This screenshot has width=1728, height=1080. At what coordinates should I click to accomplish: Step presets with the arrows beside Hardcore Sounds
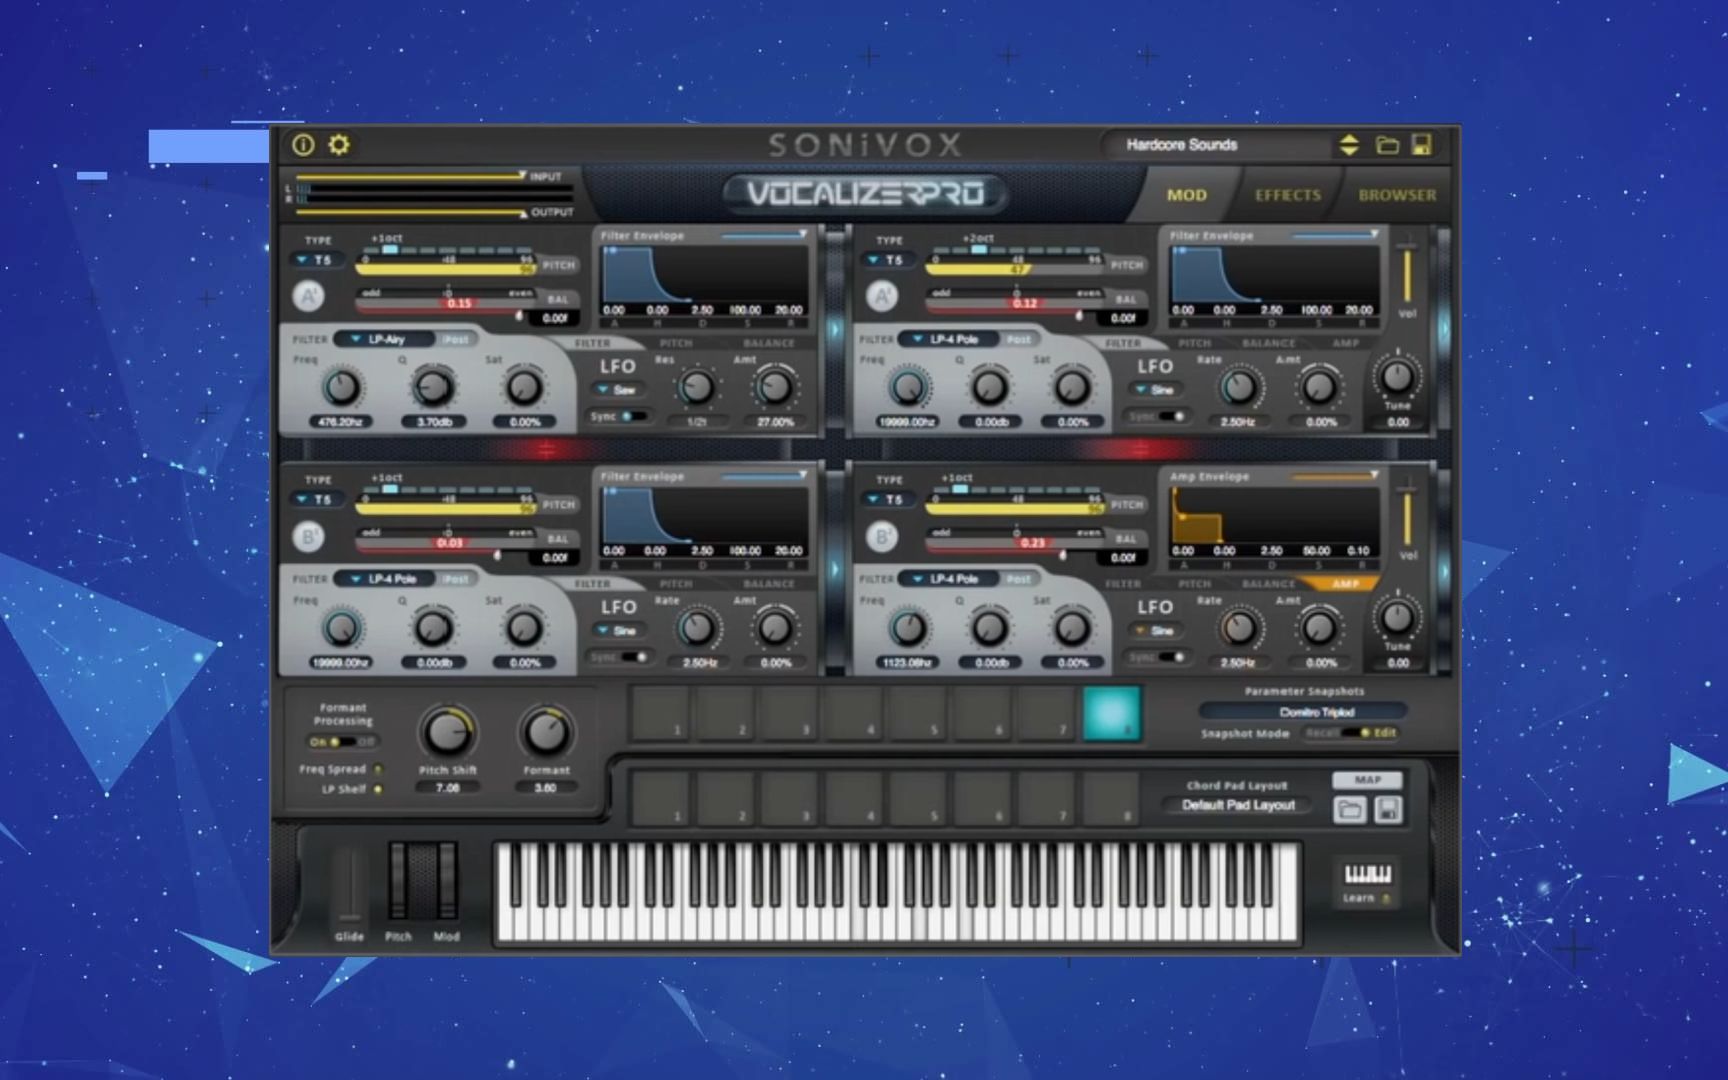click(x=1349, y=145)
